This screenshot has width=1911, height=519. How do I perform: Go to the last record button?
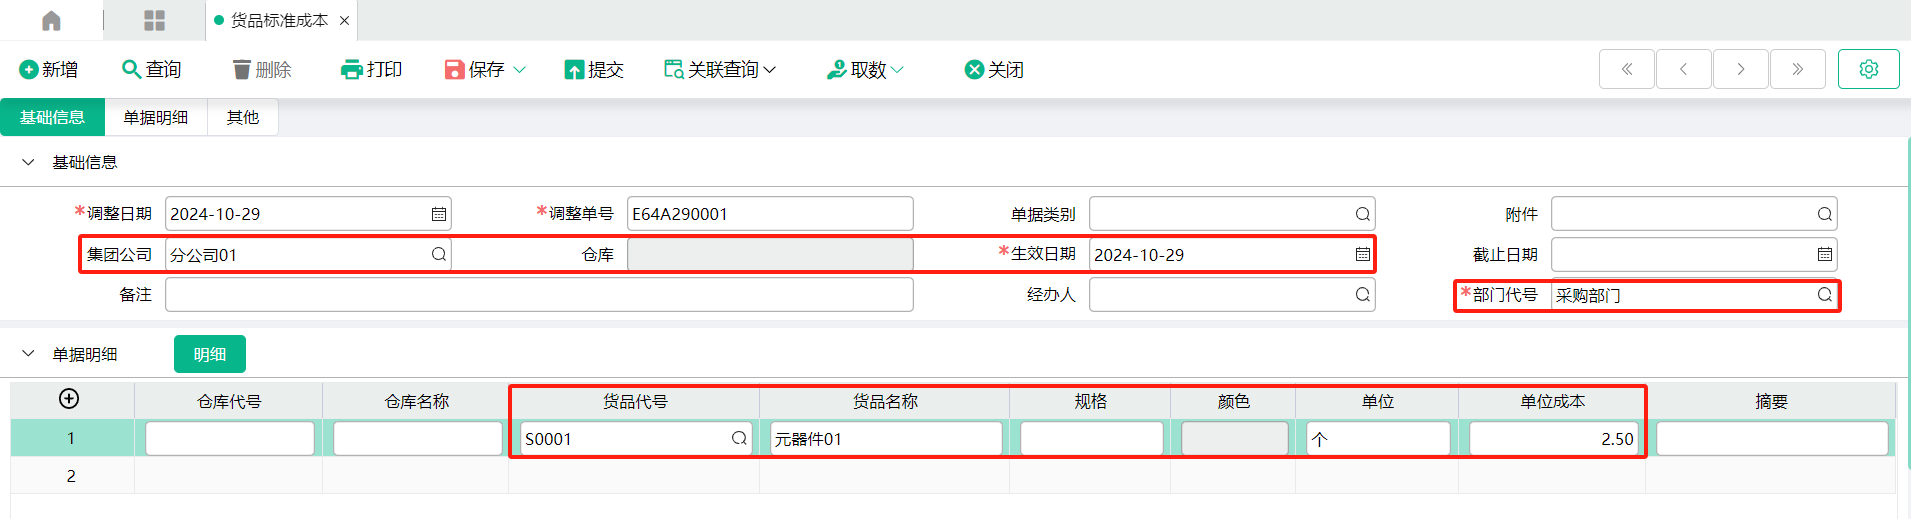[1797, 69]
